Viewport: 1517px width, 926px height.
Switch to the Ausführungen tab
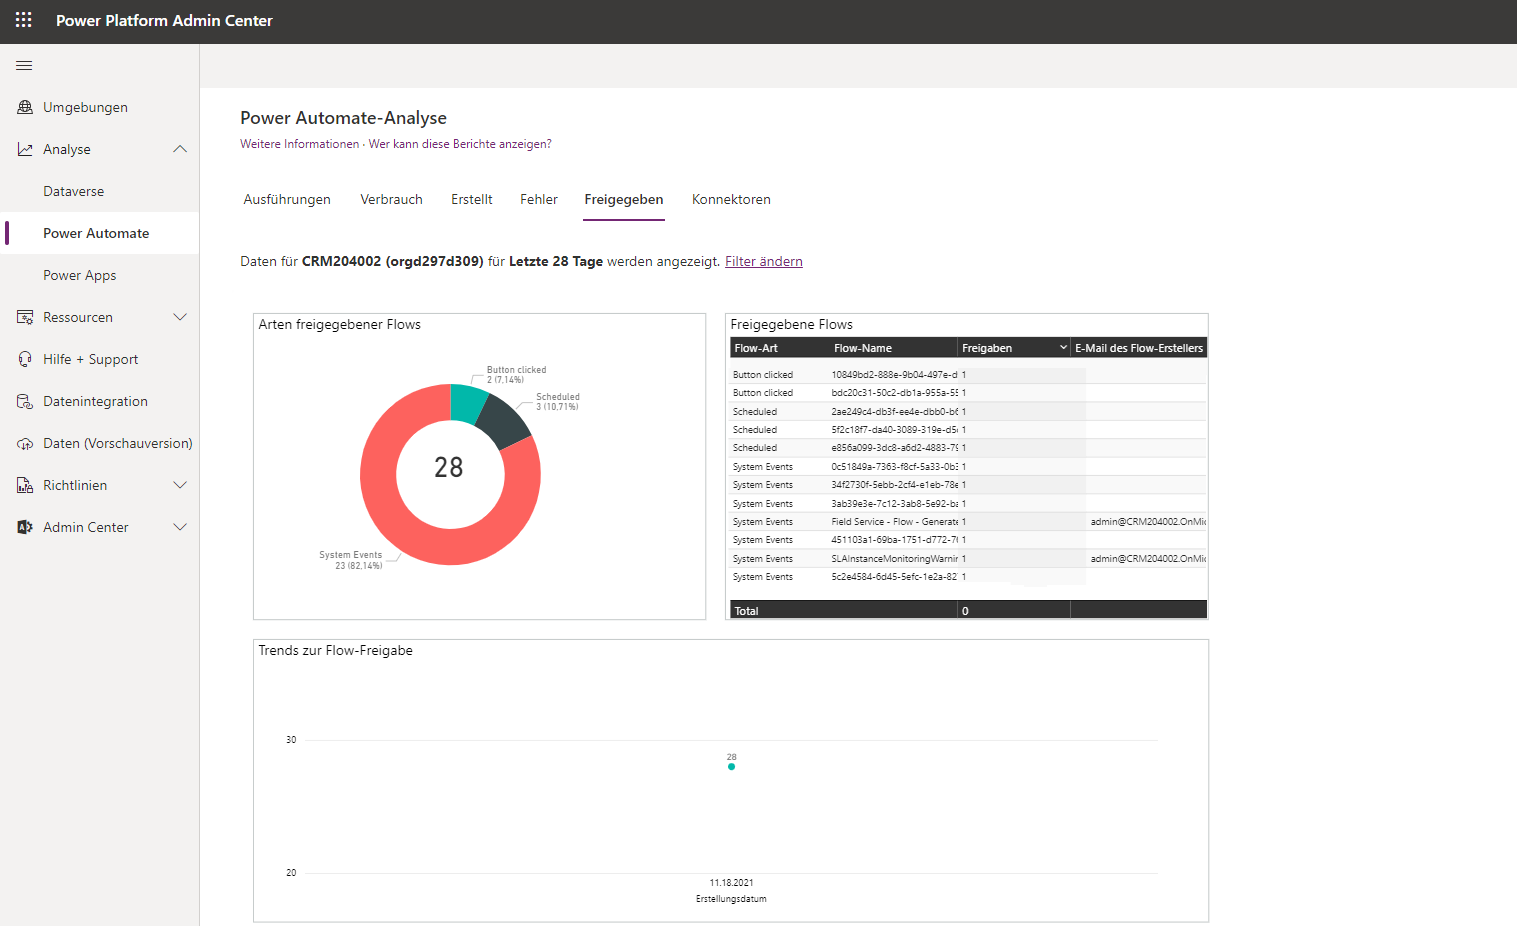pos(287,199)
